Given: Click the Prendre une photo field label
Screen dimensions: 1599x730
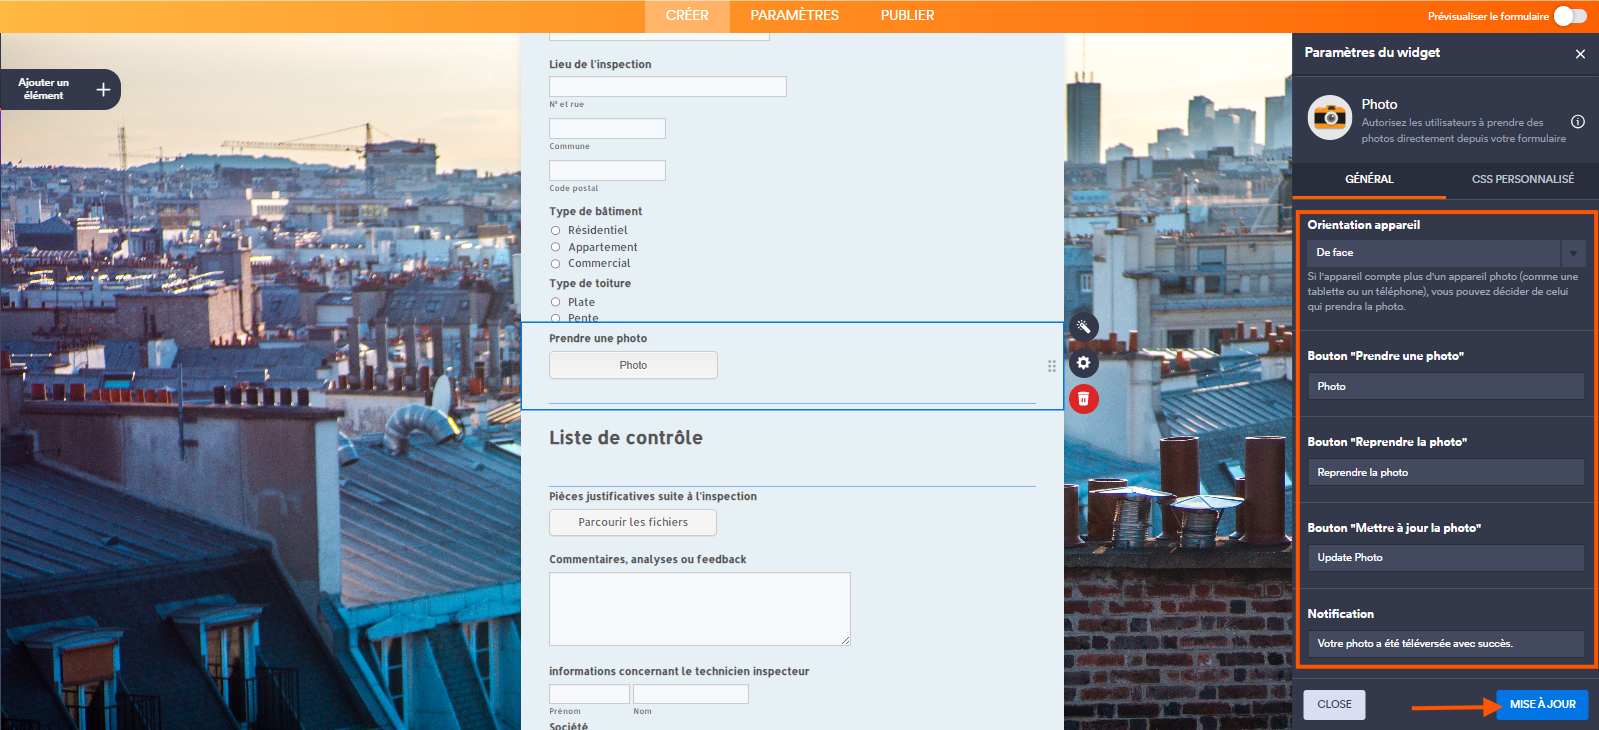Looking at the screenshot, I should [x=598, y=339].
